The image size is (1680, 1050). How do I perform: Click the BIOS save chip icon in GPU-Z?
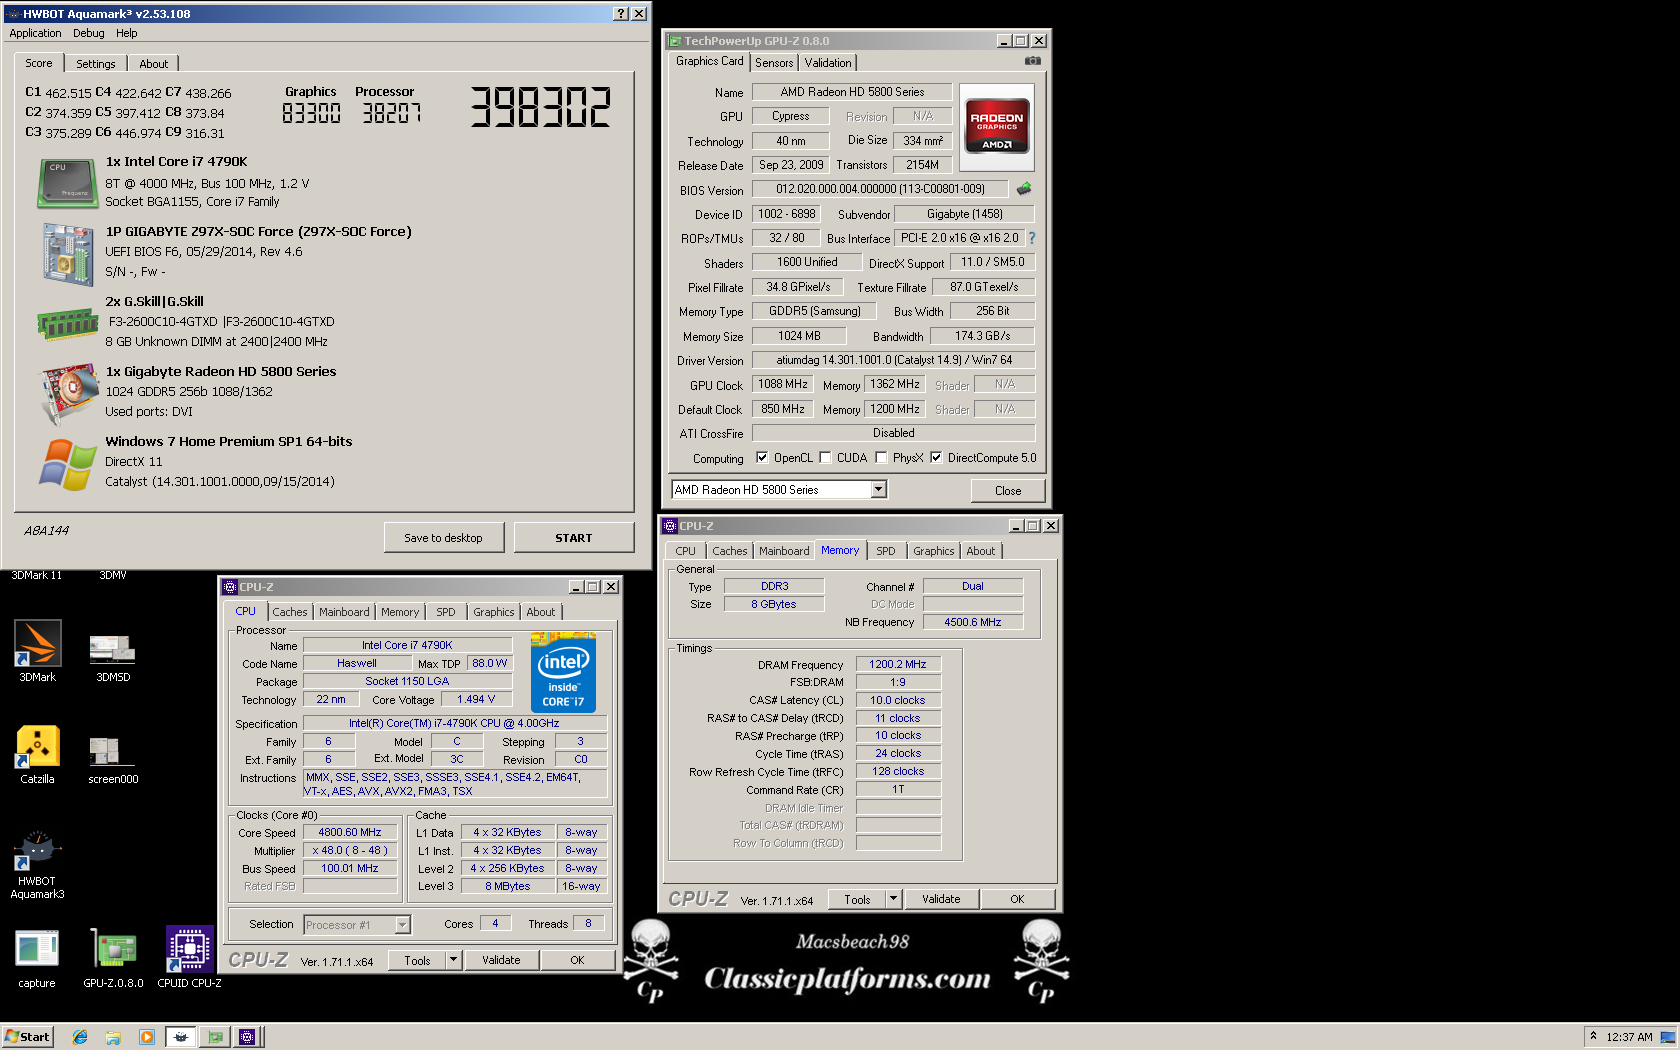(x=1024, y=188)
